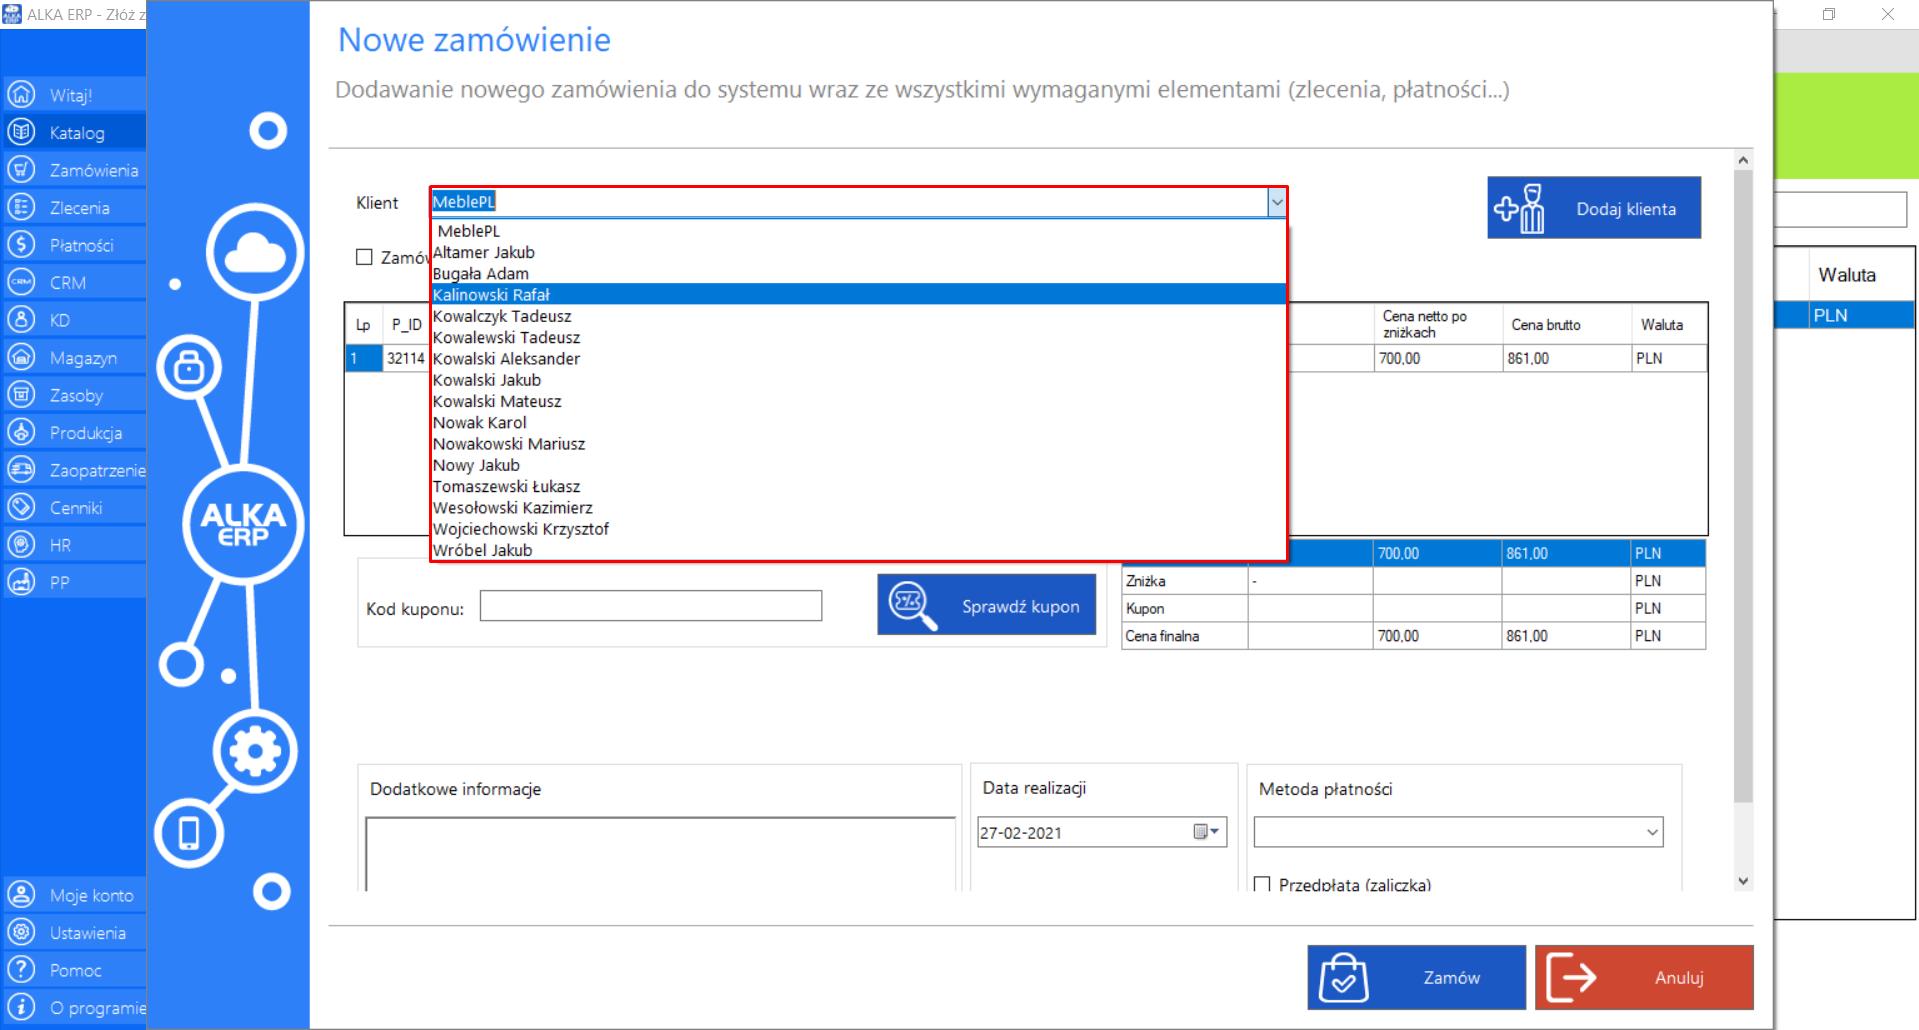Click row 1 number in order table
The height and width of the screenshot is (1030, 1919).
tap(363, 358)
